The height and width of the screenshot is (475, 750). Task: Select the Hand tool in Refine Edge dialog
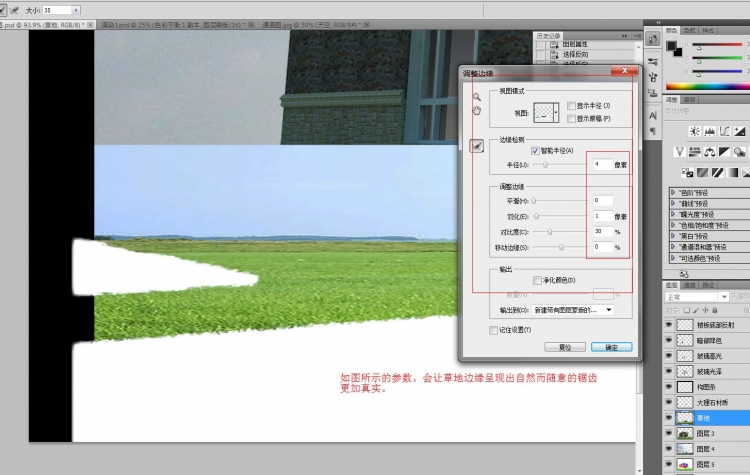476,111
